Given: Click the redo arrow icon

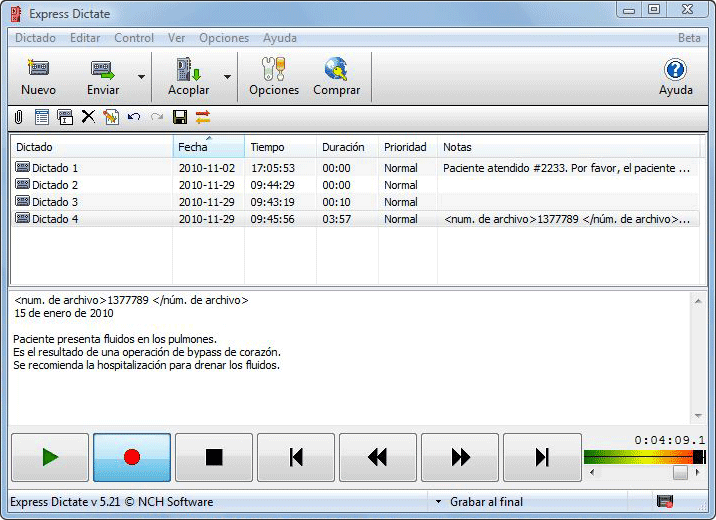Looking at the screenshot, I should [157, 117].
